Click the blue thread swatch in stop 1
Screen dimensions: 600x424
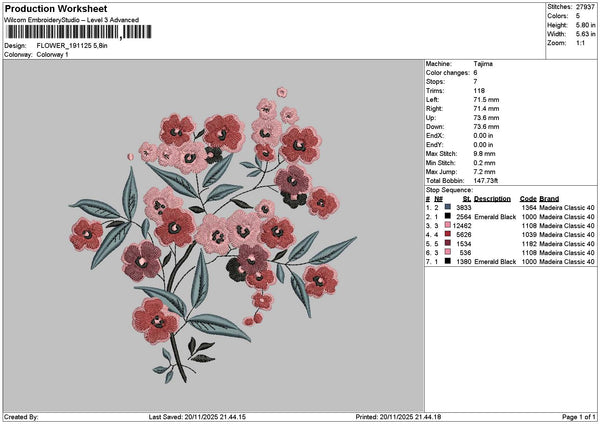click(448, 207)
